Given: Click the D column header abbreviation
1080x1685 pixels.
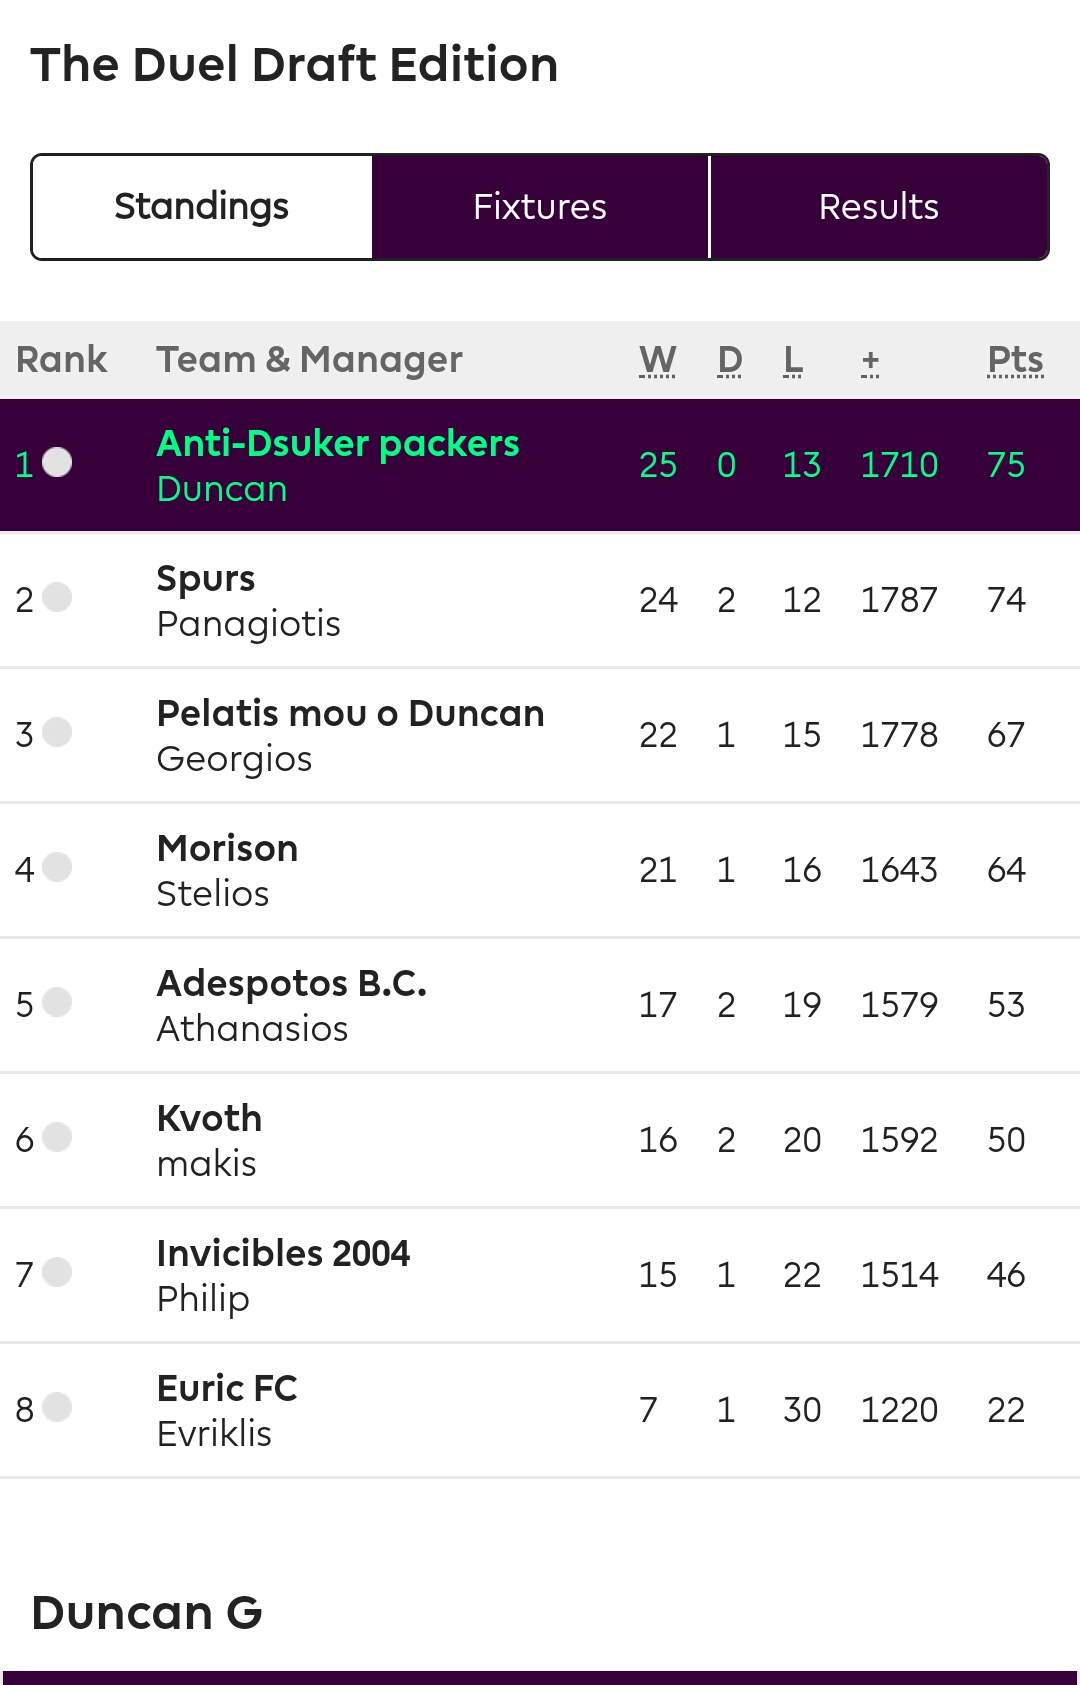Looking at the screenshot, I should [730, 360].
